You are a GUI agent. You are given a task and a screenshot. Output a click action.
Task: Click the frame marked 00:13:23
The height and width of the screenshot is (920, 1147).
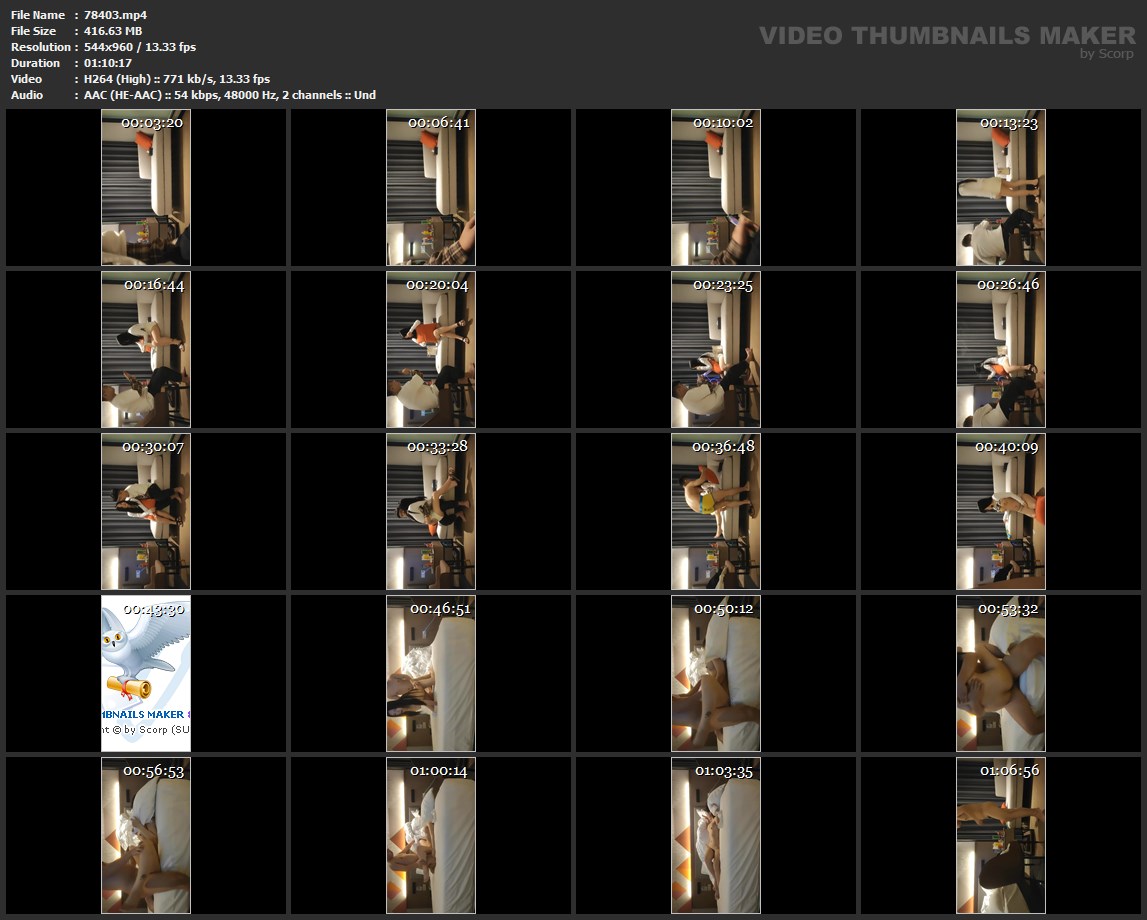[x=1001, y=187]
